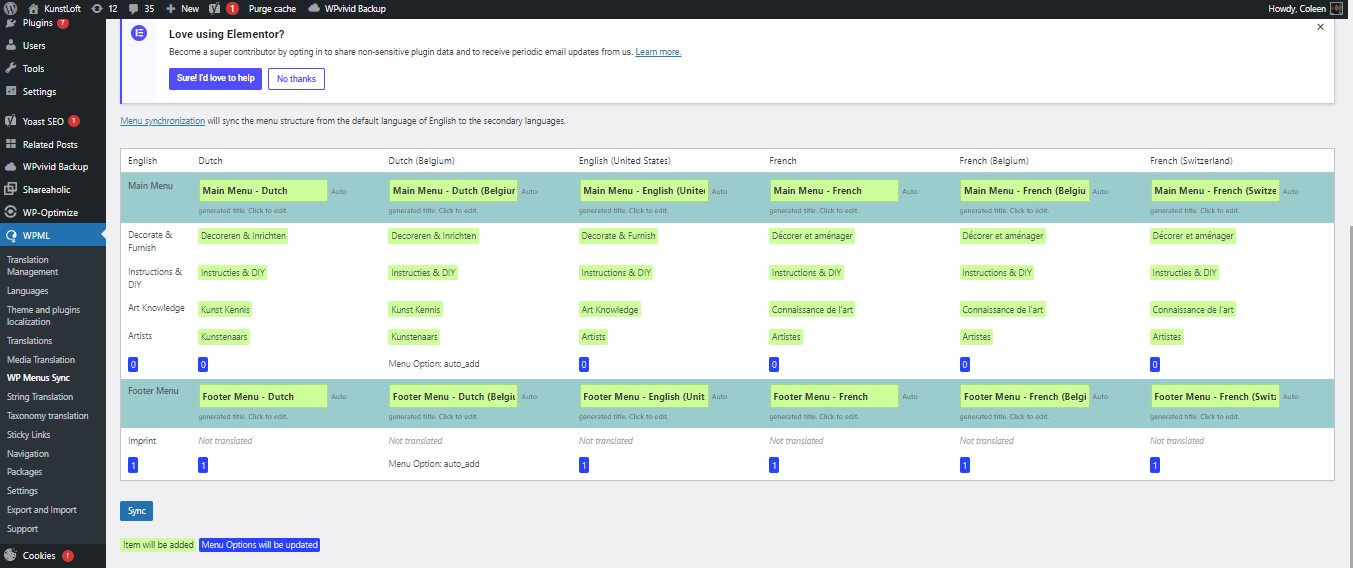
Task: Click the Main Menu row label
Action: (x=151, y=186)
